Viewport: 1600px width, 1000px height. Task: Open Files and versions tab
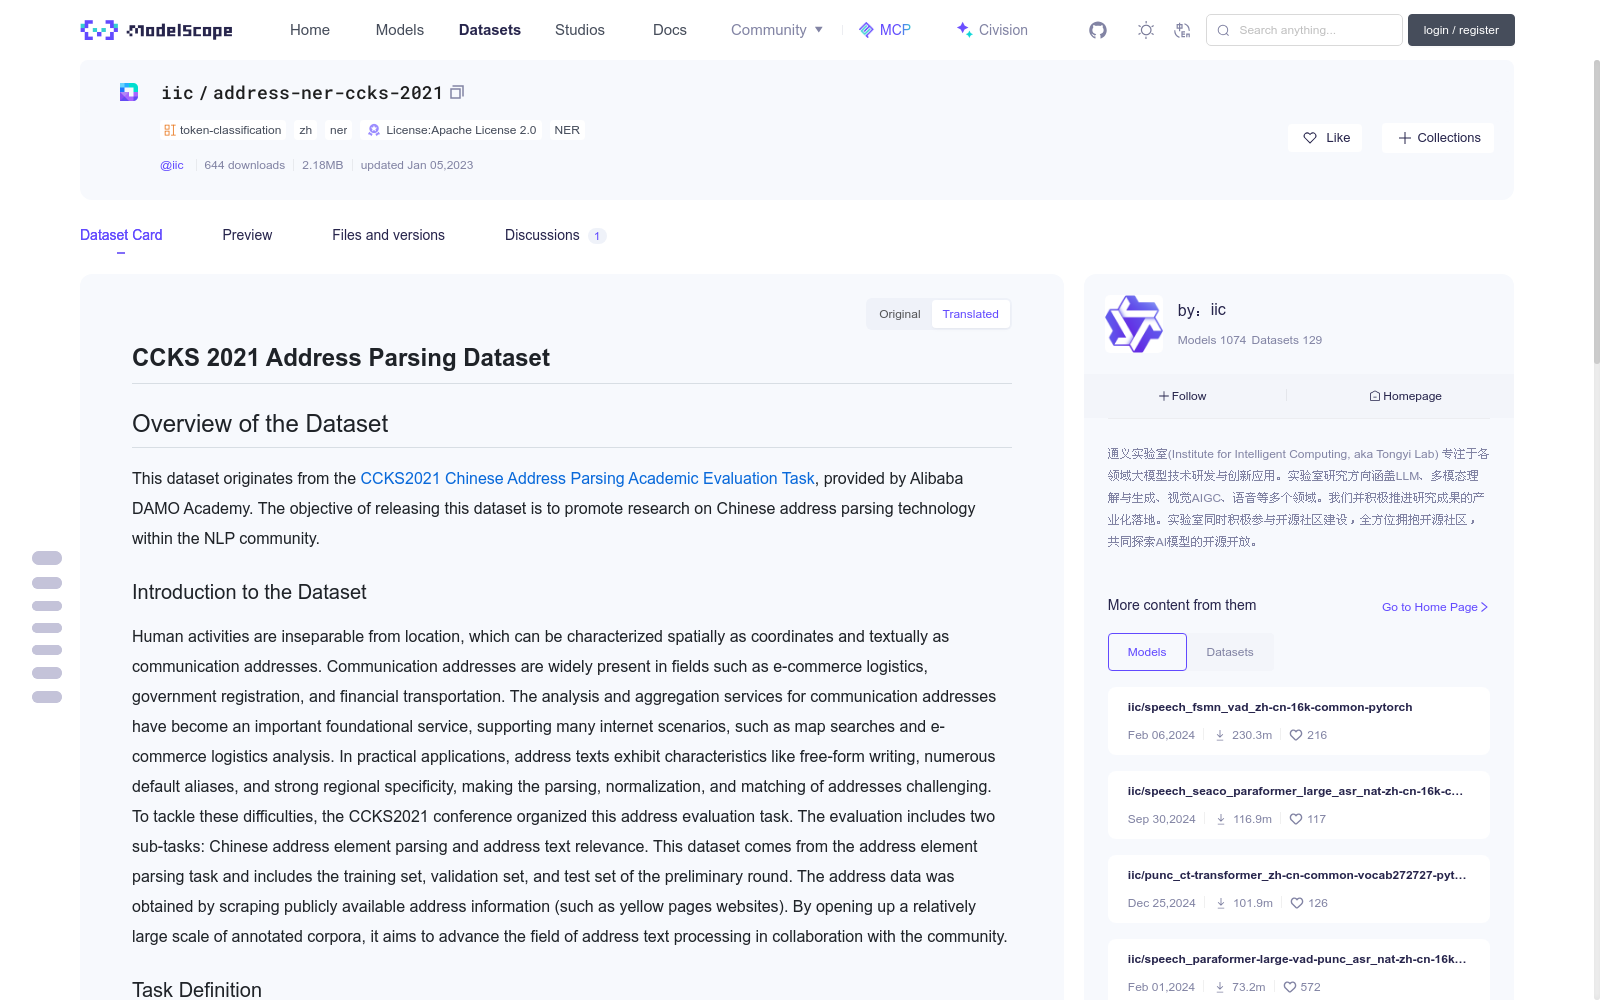coord(388,235)
